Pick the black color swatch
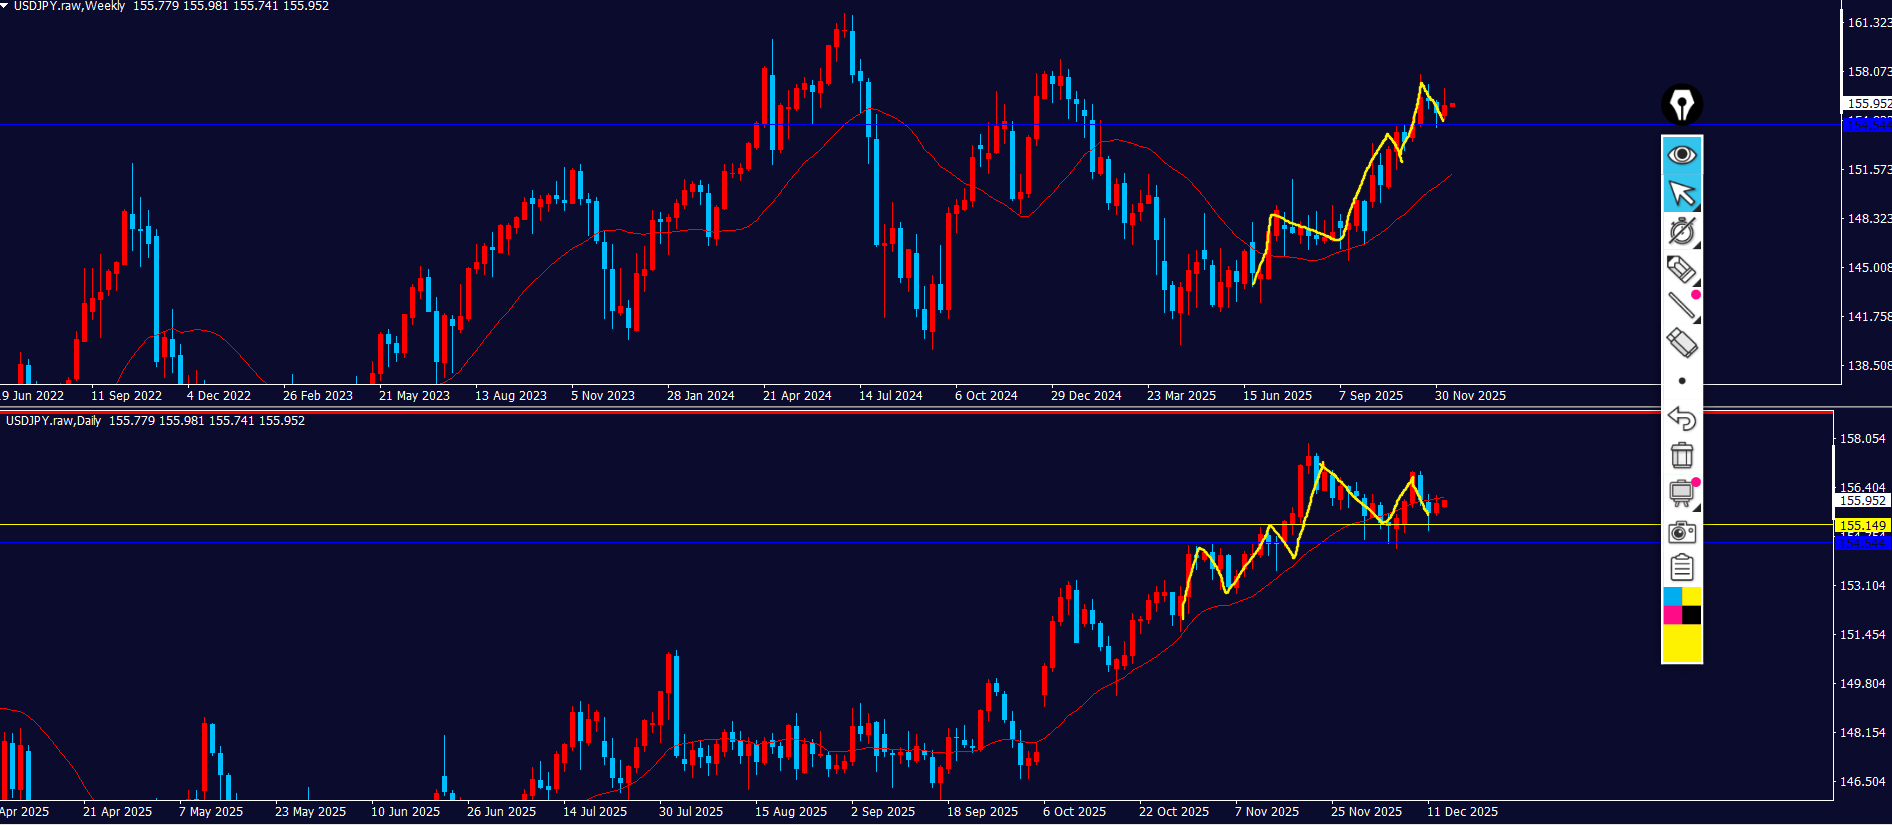This screenshot has height=825, width=1892. pos(1692,615)
